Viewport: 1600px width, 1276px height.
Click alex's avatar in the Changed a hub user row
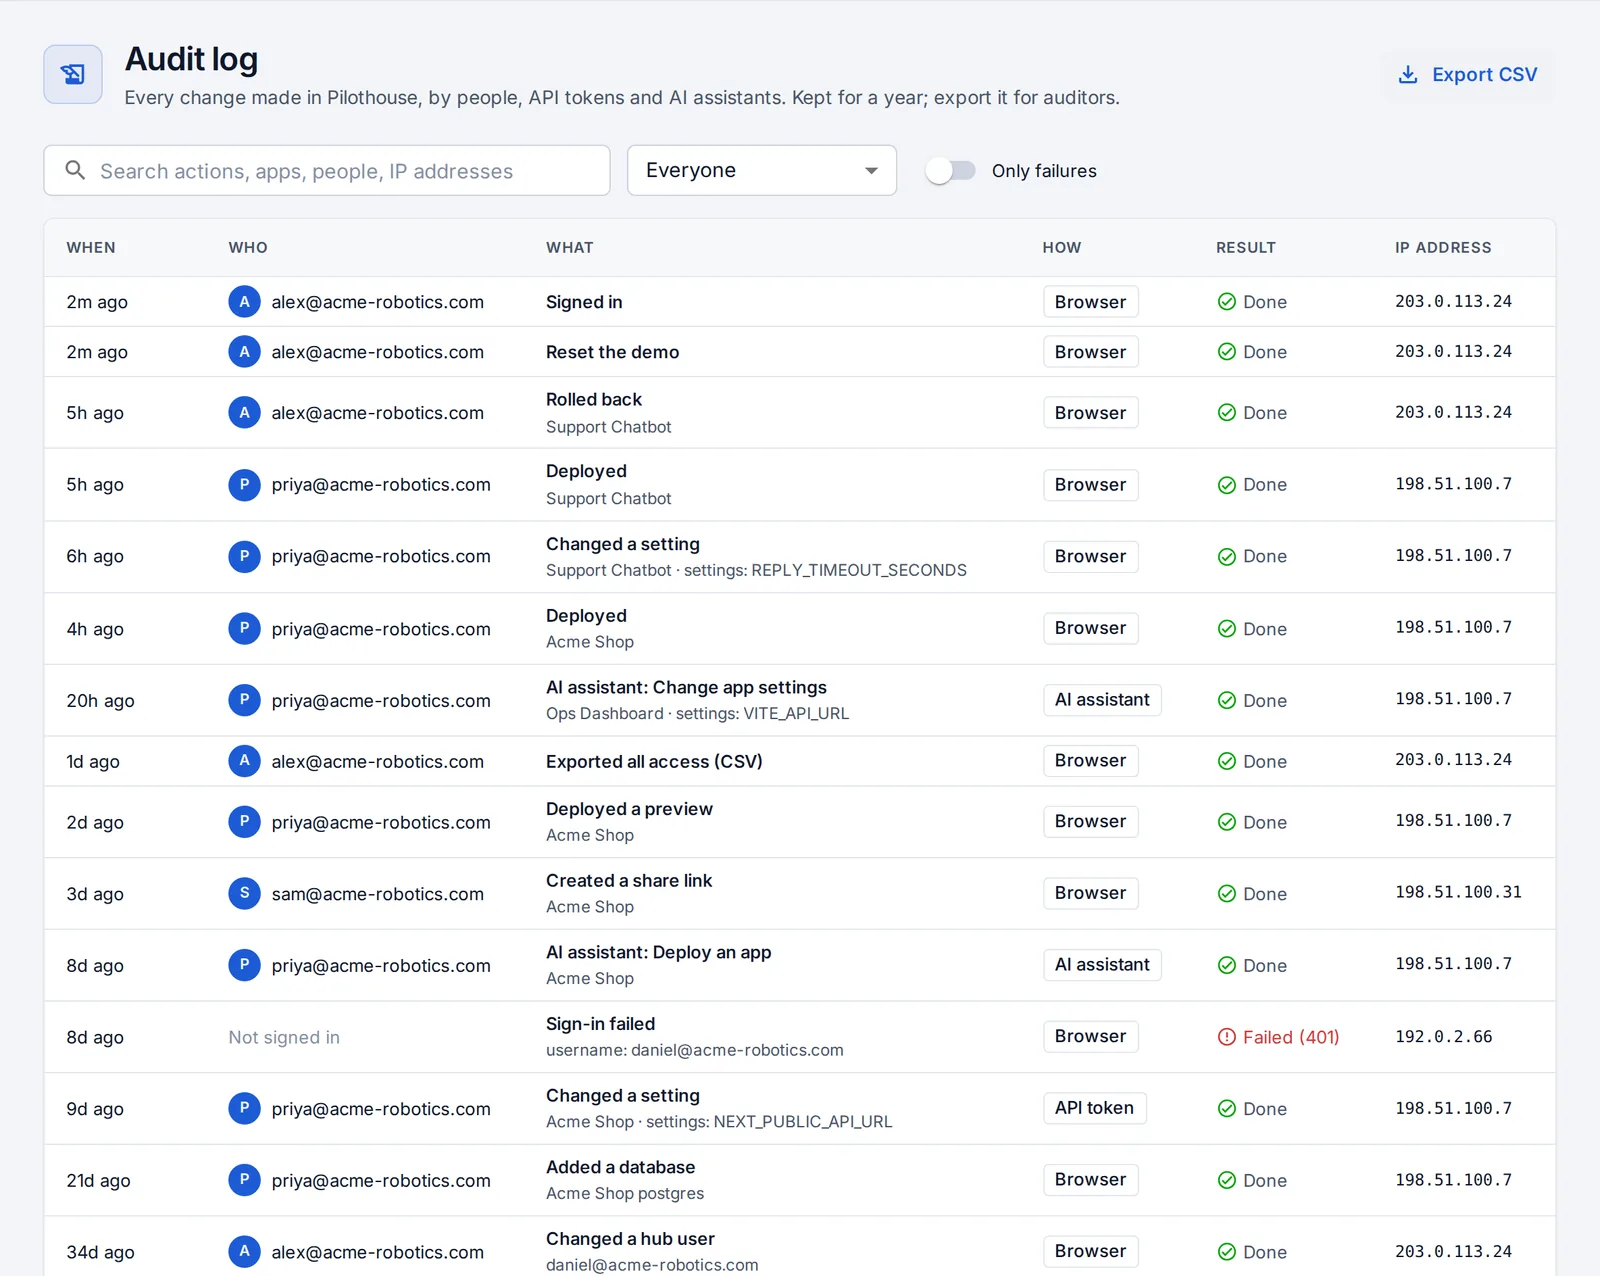244,1252
